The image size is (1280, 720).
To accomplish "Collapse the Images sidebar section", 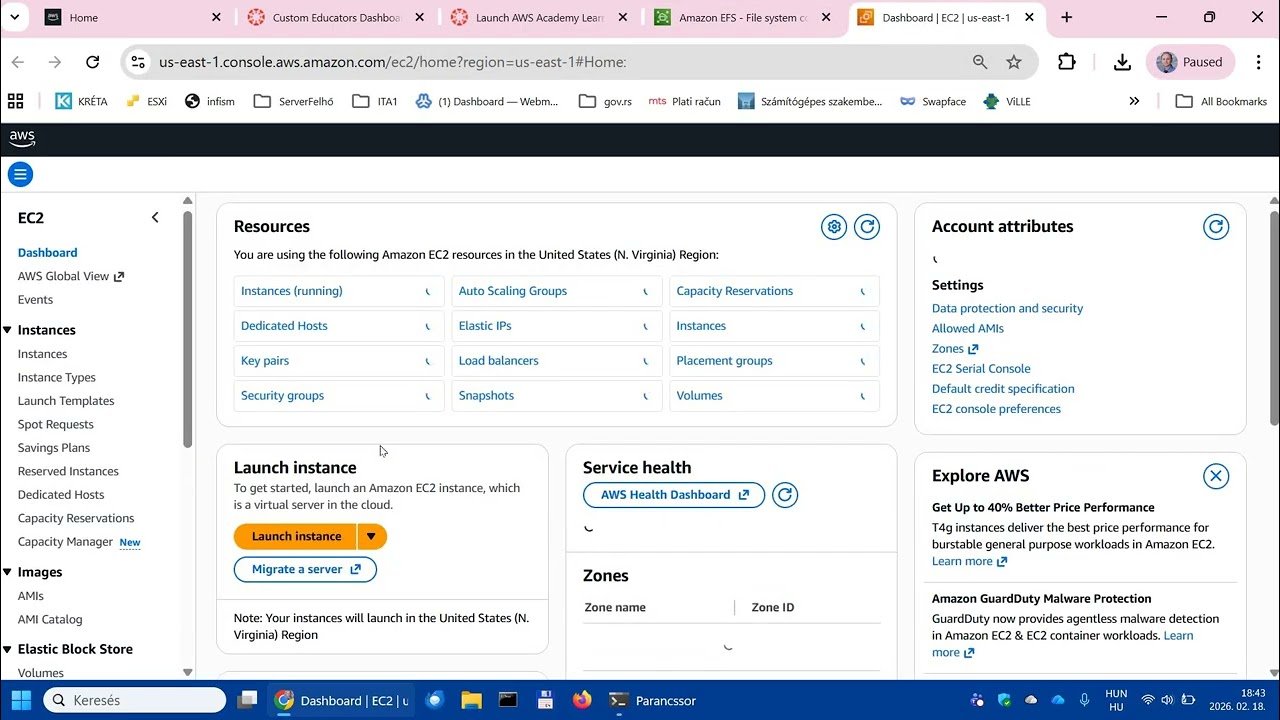I will (8, 572).
